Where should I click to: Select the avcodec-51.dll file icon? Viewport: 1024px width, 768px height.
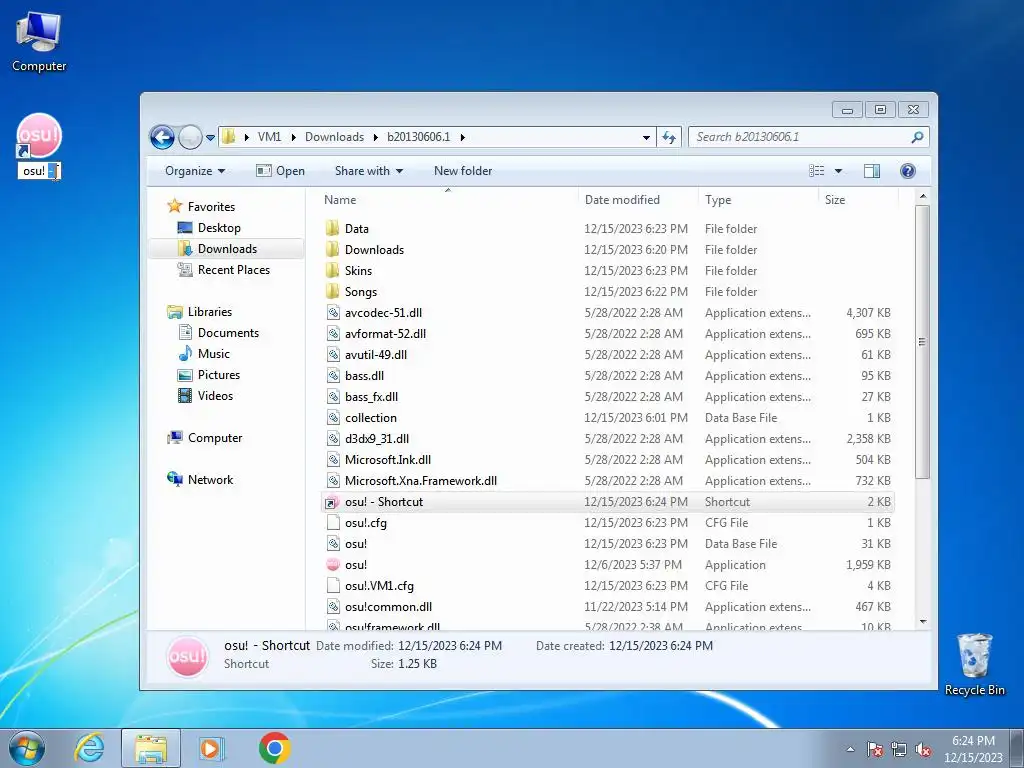coord(333,313)
